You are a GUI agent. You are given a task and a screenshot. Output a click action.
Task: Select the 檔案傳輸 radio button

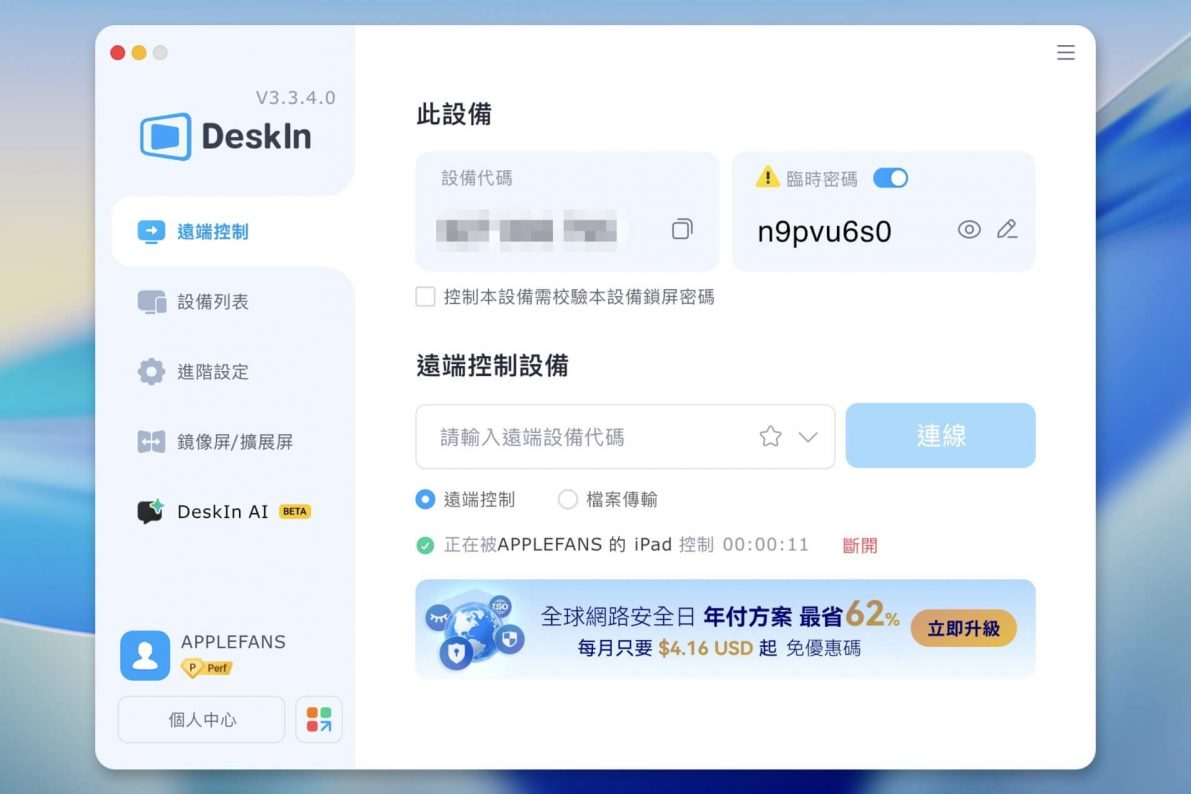tap(568, 500)
